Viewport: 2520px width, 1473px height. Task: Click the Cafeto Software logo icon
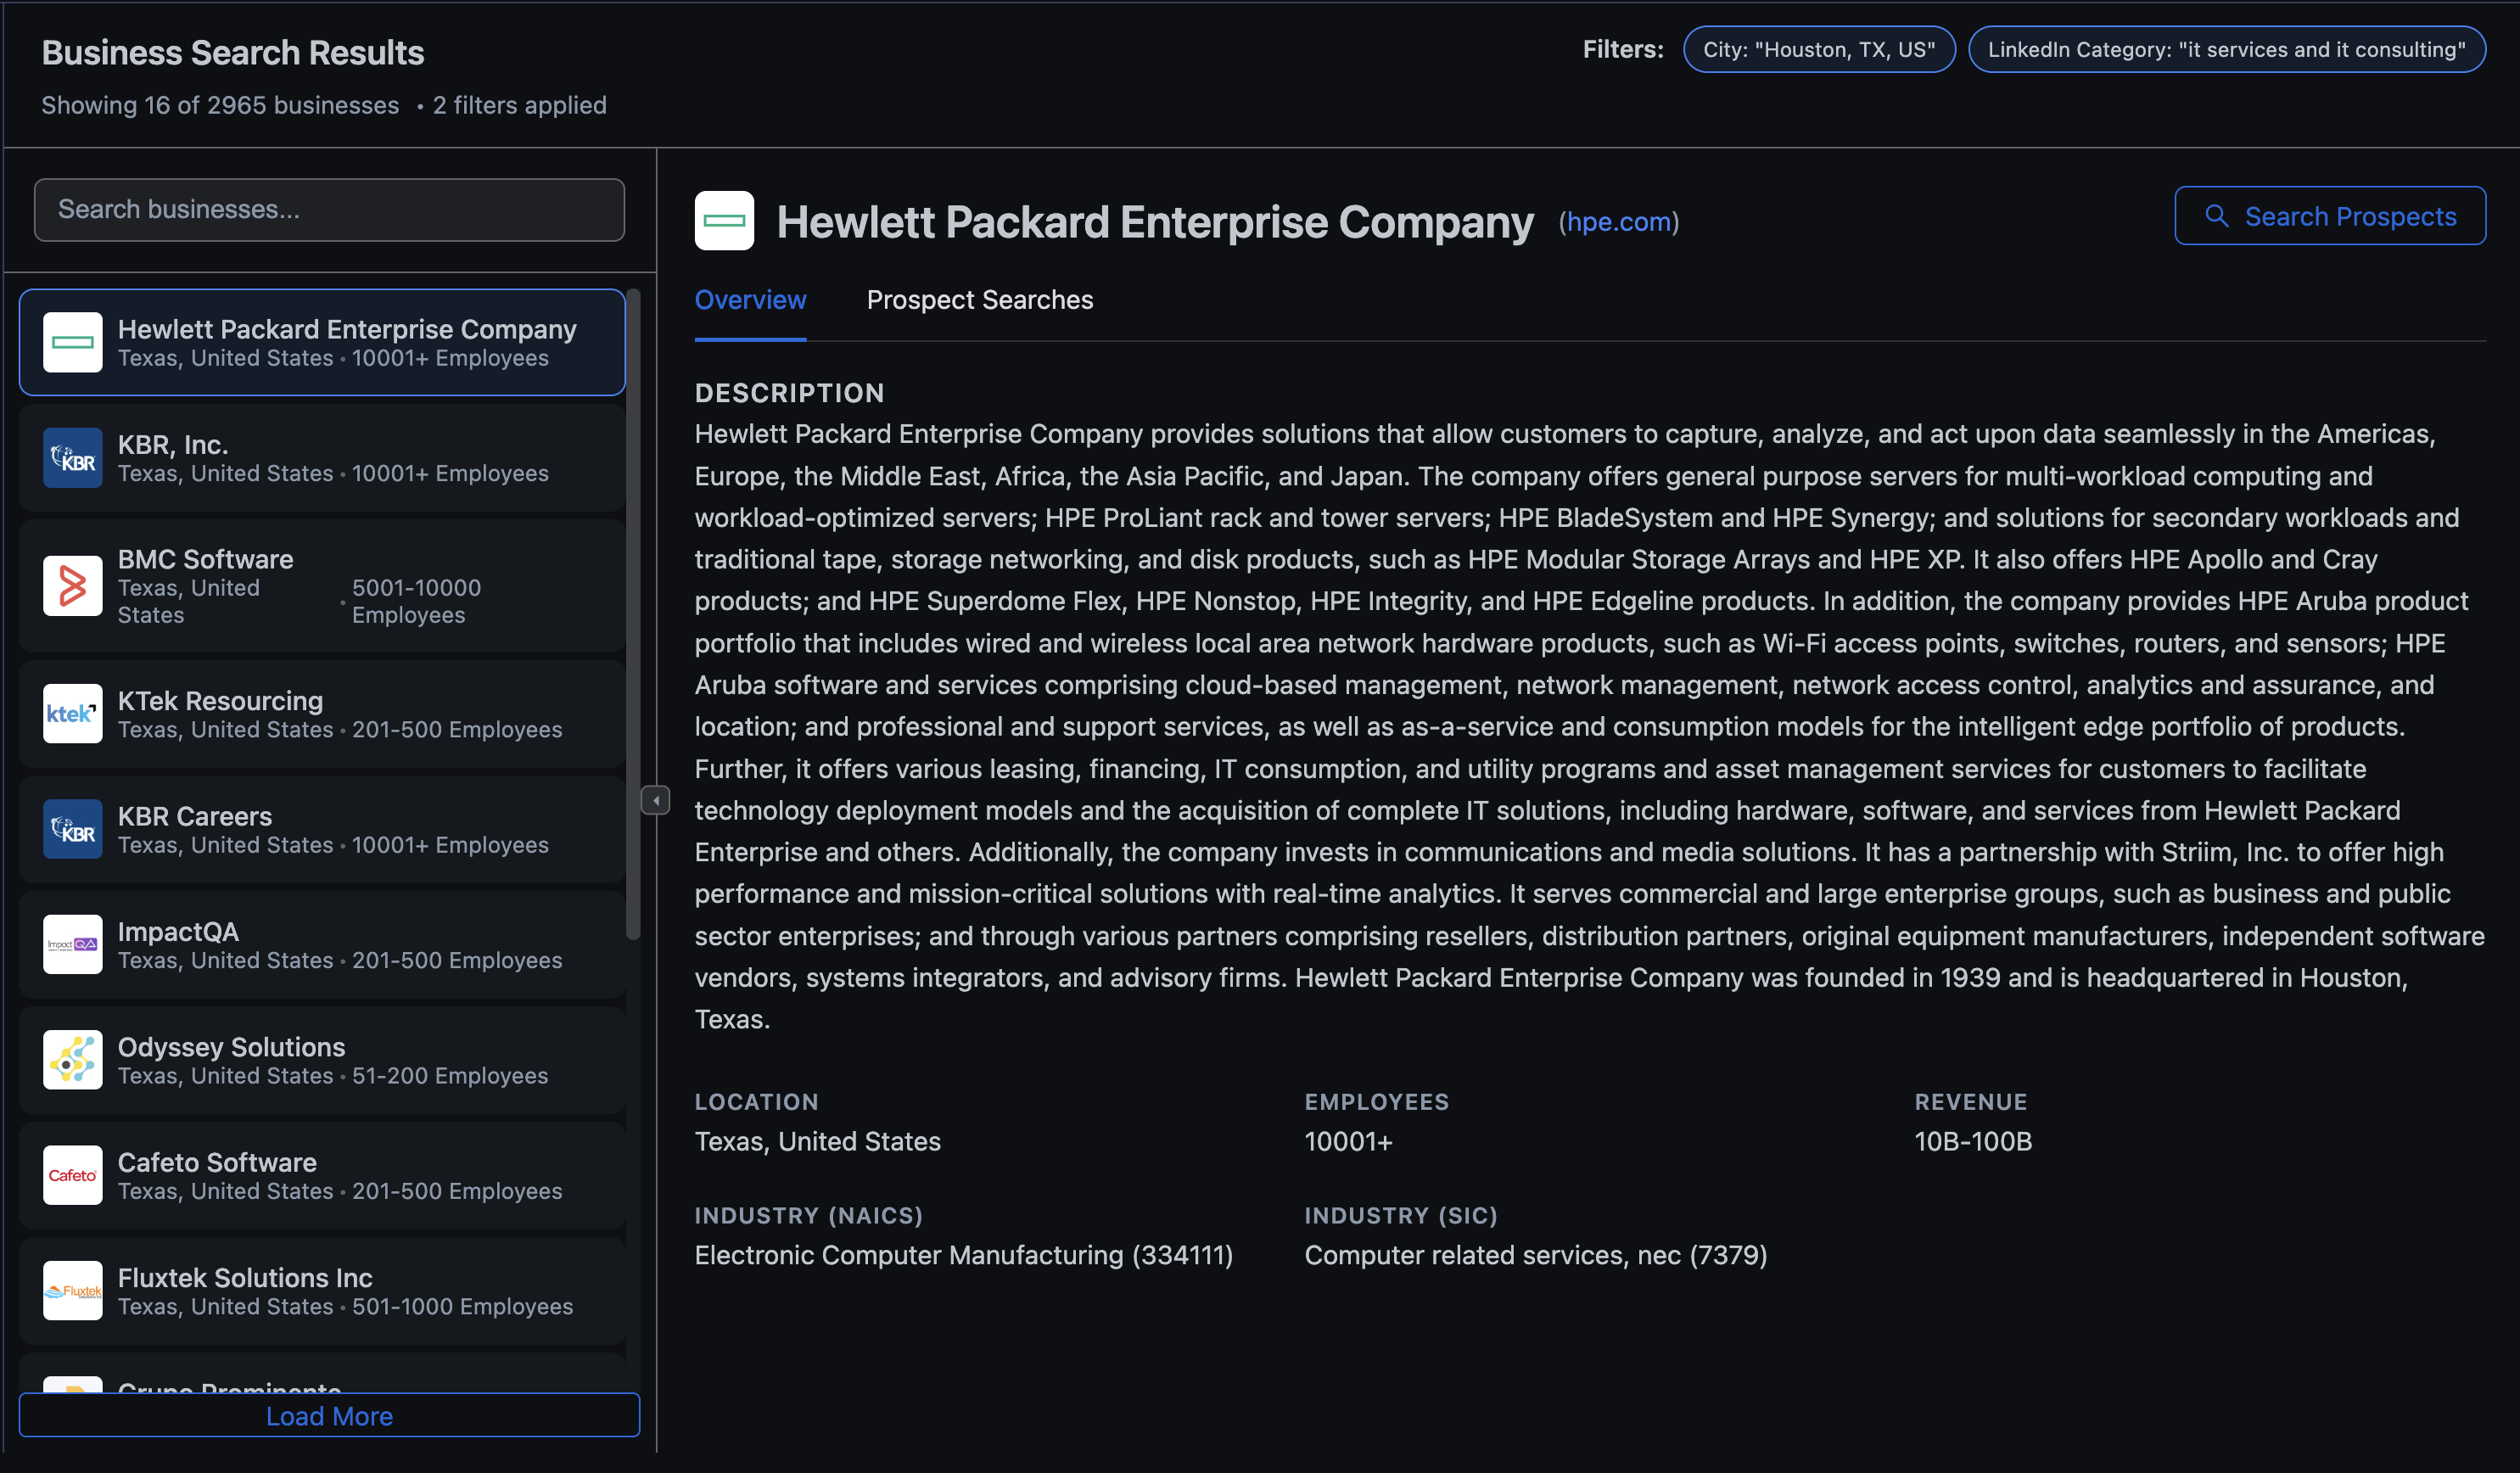tap(73, 1175)
